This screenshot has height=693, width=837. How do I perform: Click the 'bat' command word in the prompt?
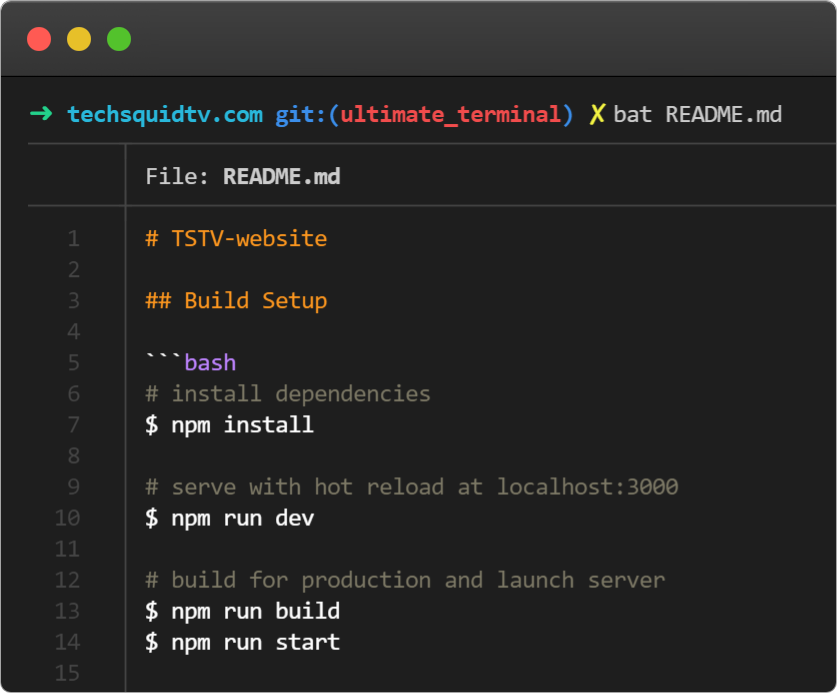633,114
